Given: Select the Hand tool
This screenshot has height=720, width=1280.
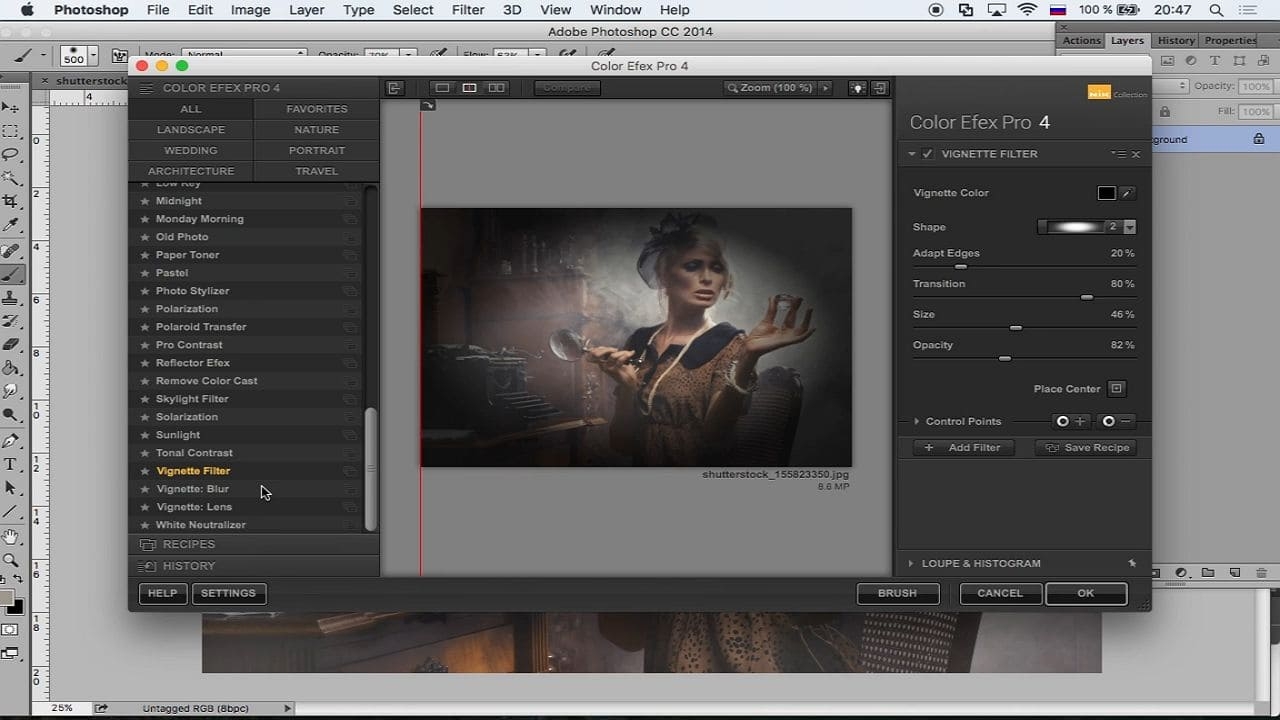Looking at the screenshot, I should 11,537.
